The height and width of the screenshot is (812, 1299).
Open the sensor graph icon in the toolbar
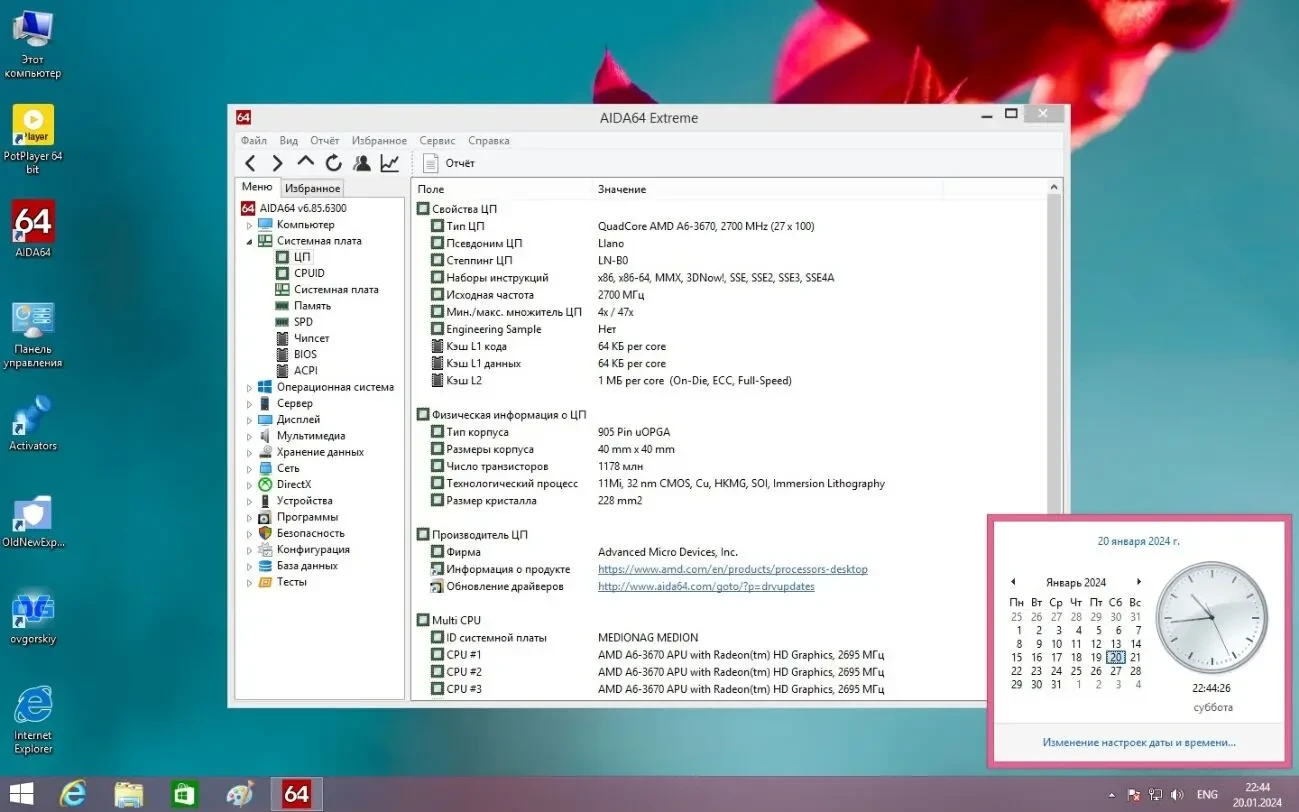click(389, 162)
